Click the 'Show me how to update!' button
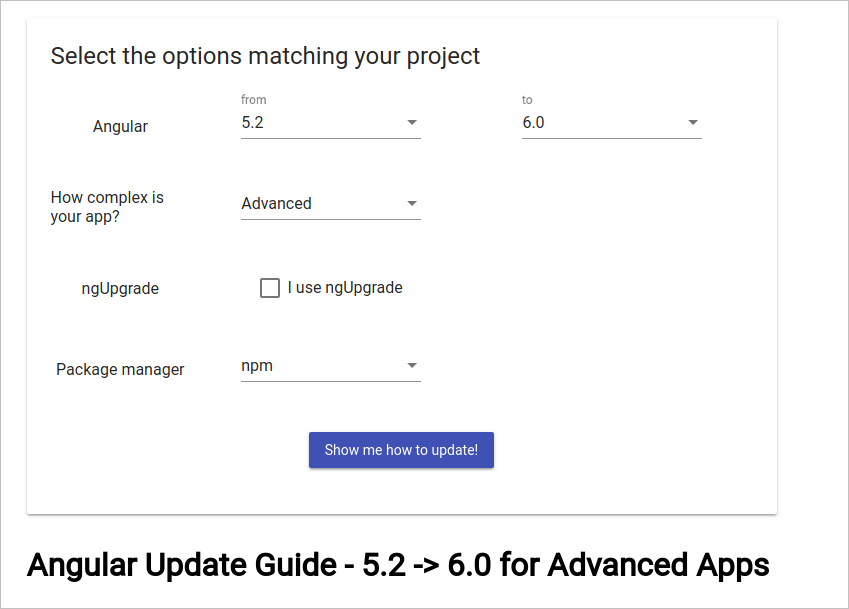 point(401,450)
